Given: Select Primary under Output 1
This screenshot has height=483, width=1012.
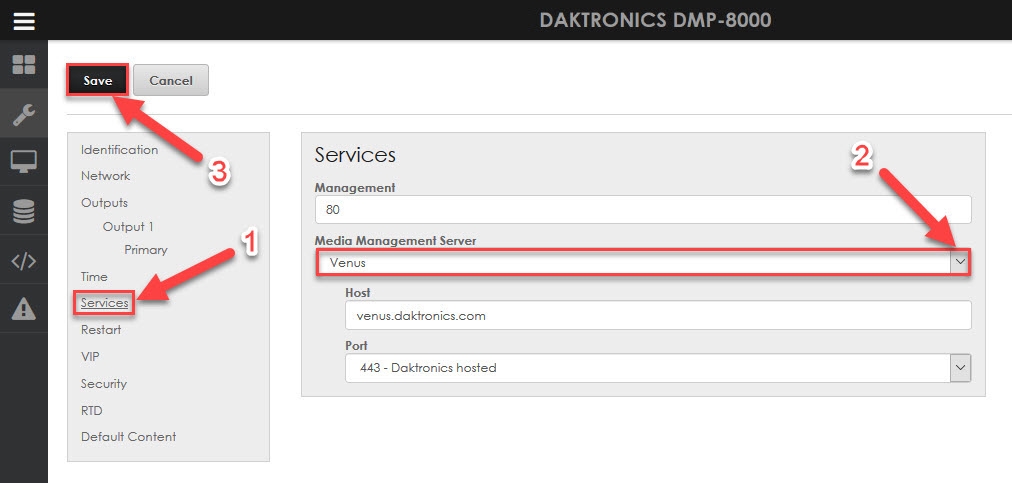Looking at the screenshot, I should coord(145,250).
